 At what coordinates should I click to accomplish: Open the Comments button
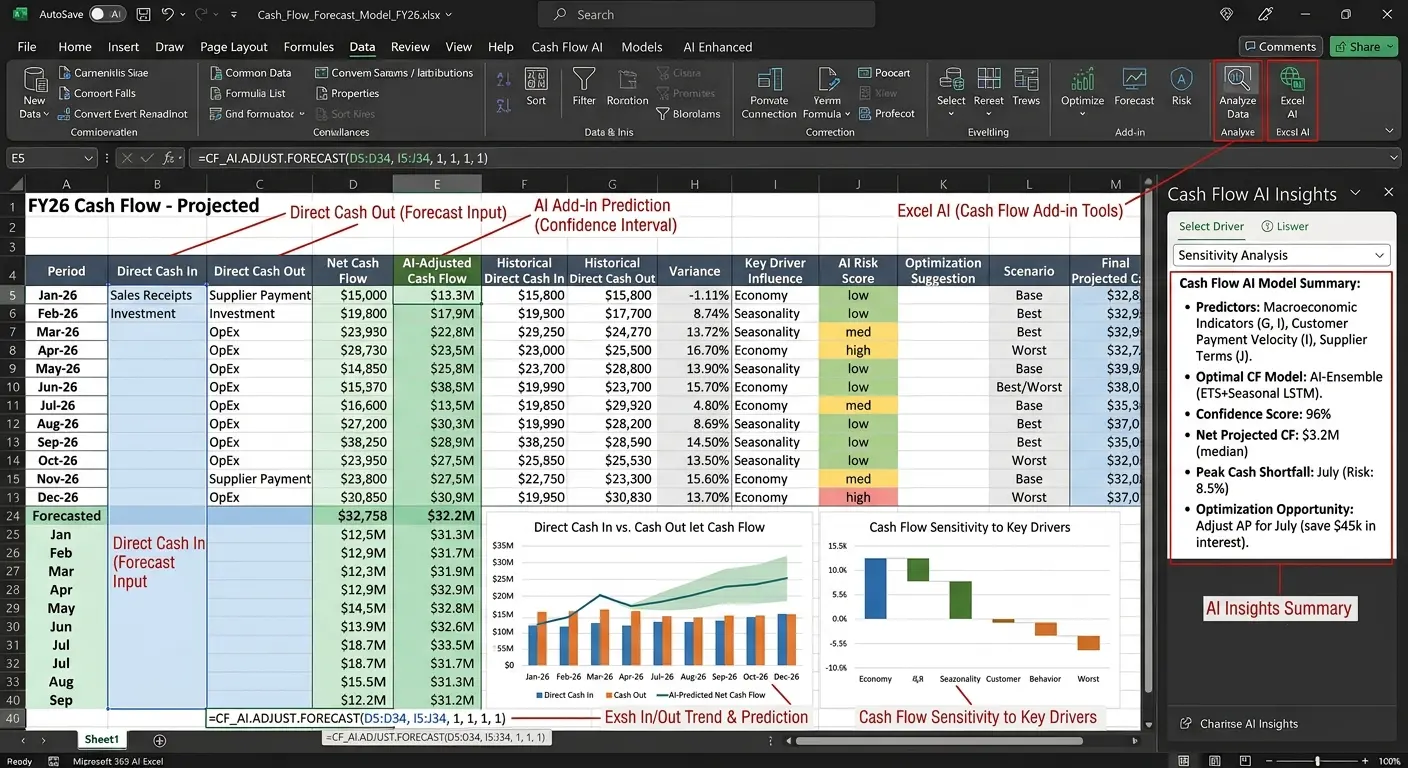(x=1280, y=46)
